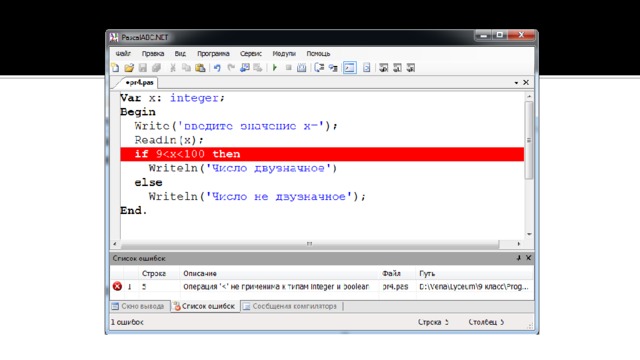Select the pr4.pas file tab

tap(138, 82)
